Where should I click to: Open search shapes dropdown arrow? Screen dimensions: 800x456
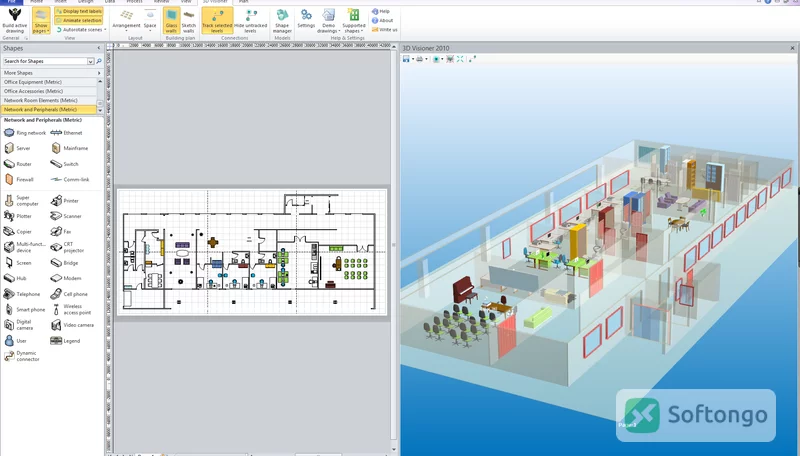click(x=90, y=61)
